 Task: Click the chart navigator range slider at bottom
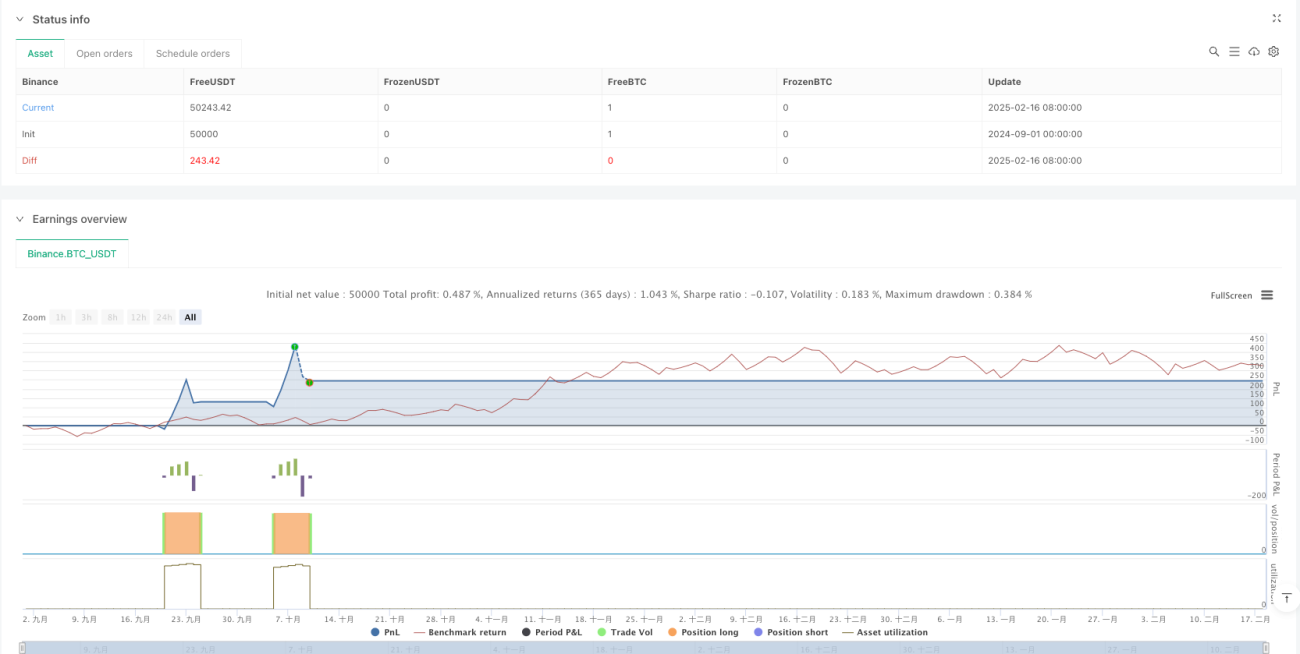[x=646, y=648]
